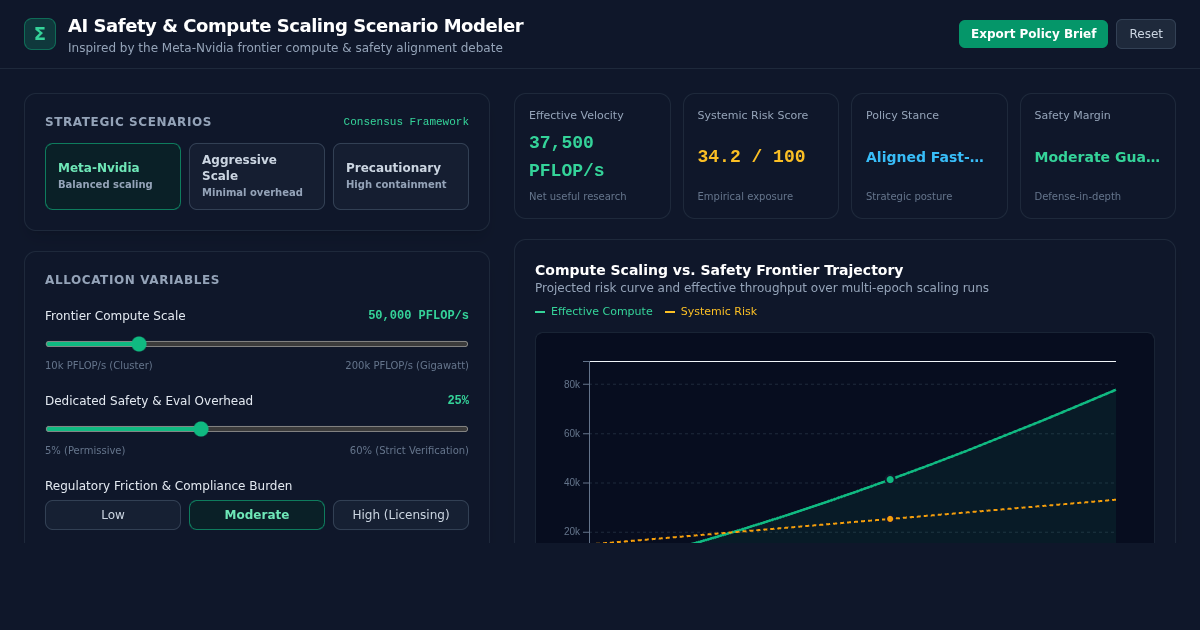
Task: Click the 60% (Strict Verification) label
Action: coord(409,450)
